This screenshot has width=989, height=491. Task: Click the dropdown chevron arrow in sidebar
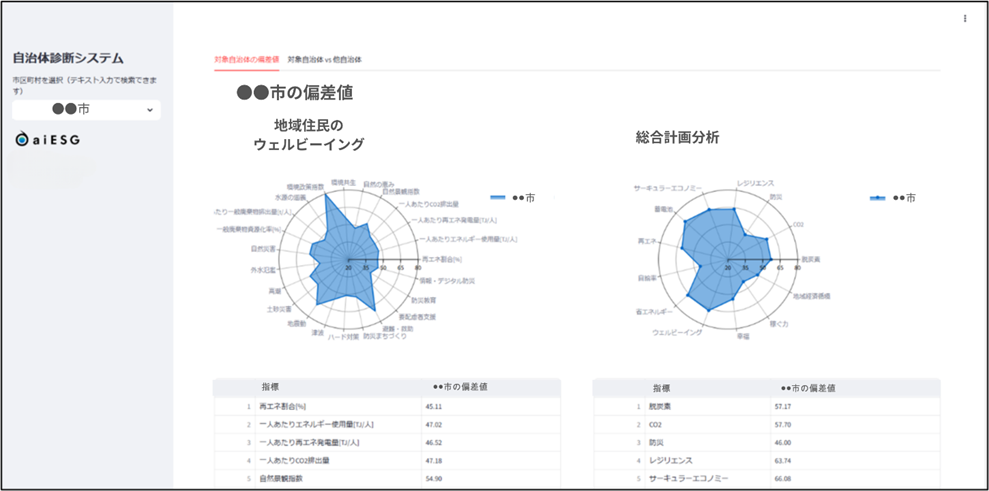150,110
